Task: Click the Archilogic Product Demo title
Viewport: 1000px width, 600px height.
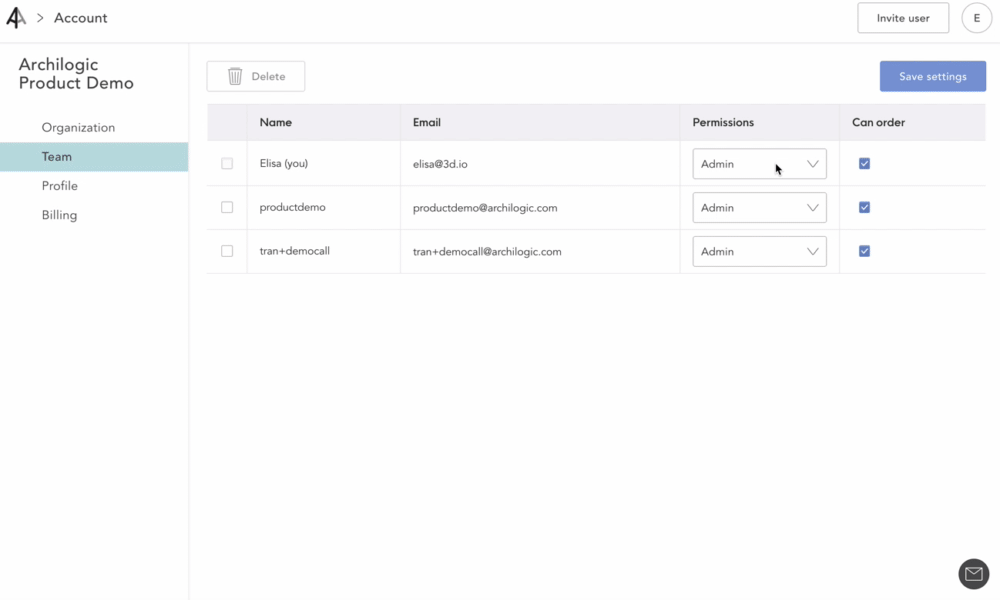Action: (76, 74)
